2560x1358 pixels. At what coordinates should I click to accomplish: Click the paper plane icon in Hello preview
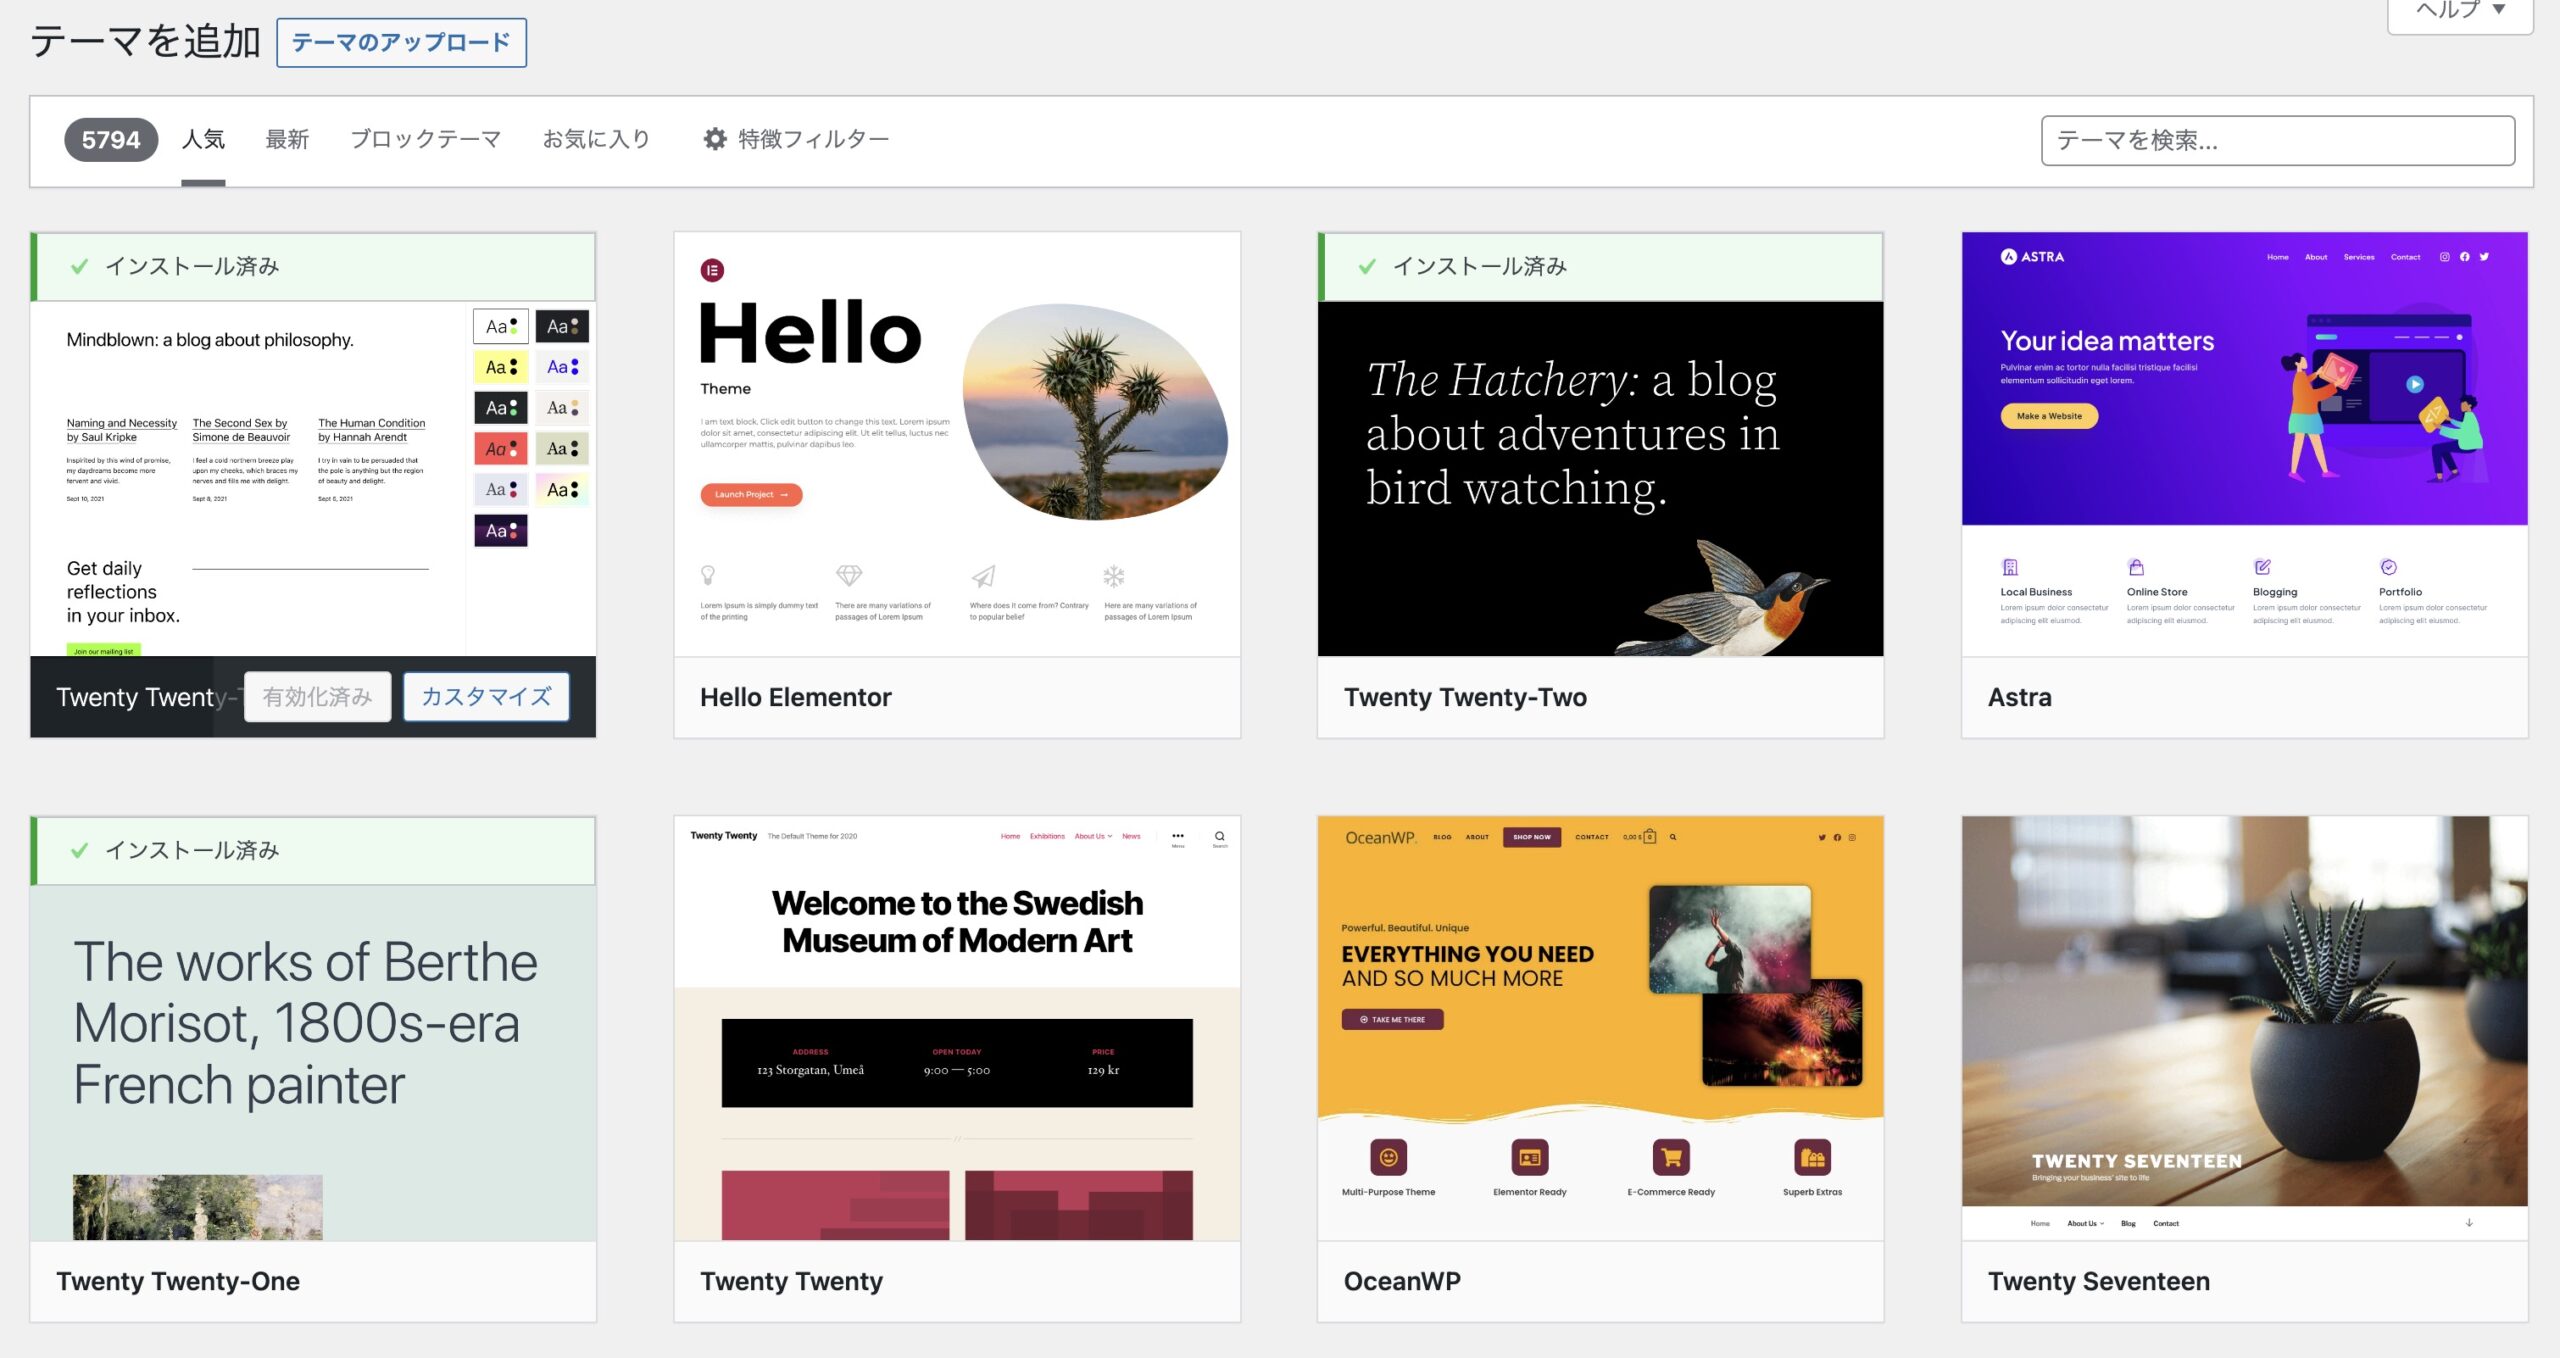pyautogui.click(x=983, y=576)
